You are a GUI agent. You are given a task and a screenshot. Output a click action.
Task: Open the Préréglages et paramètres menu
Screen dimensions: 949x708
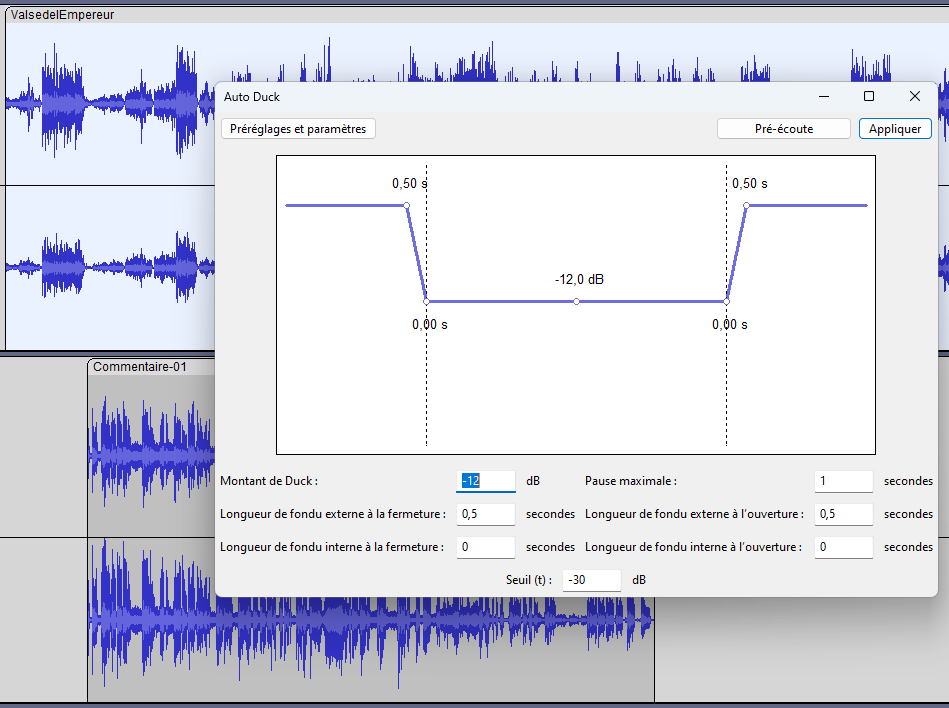coord(298,129)
